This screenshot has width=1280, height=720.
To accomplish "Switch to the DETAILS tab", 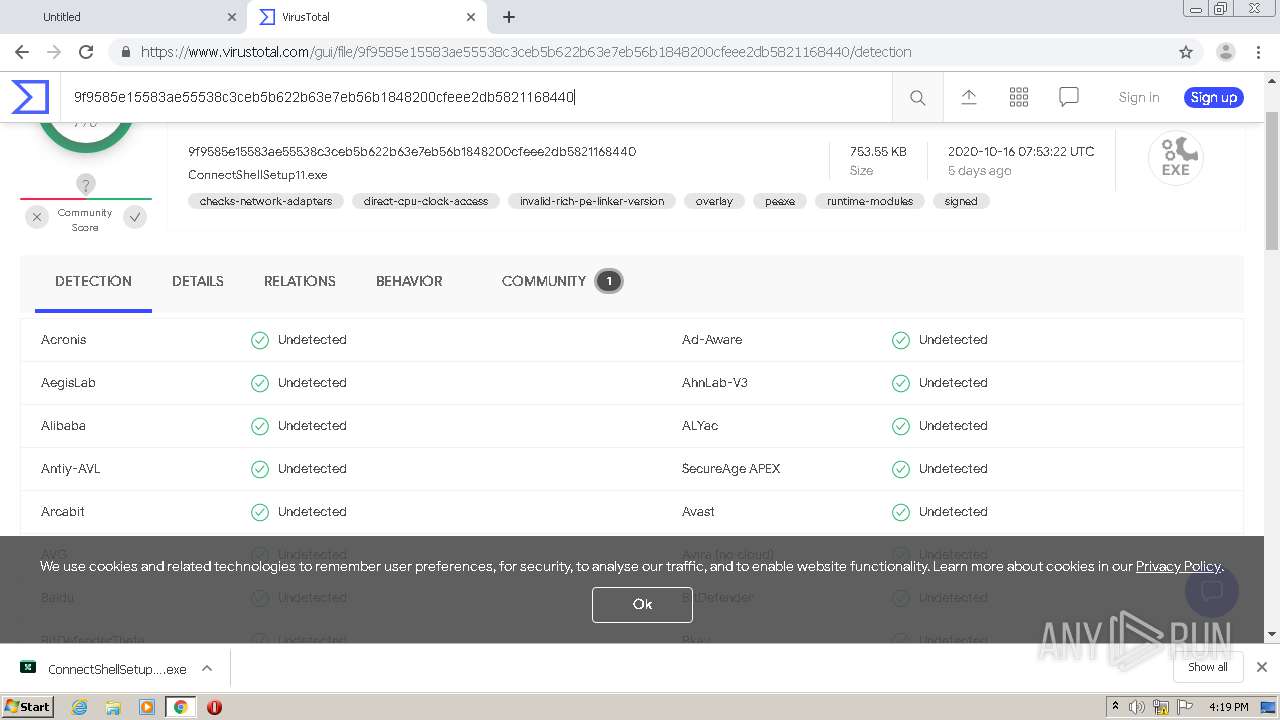I will coord(198,281).
